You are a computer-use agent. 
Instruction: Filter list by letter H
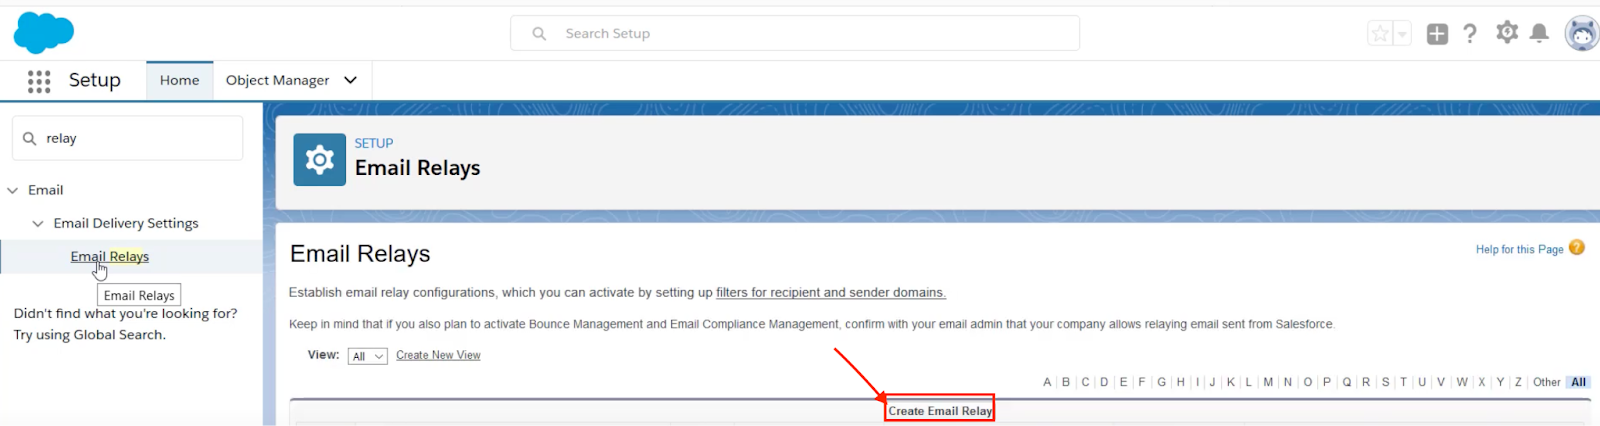tap(1181, 382)
